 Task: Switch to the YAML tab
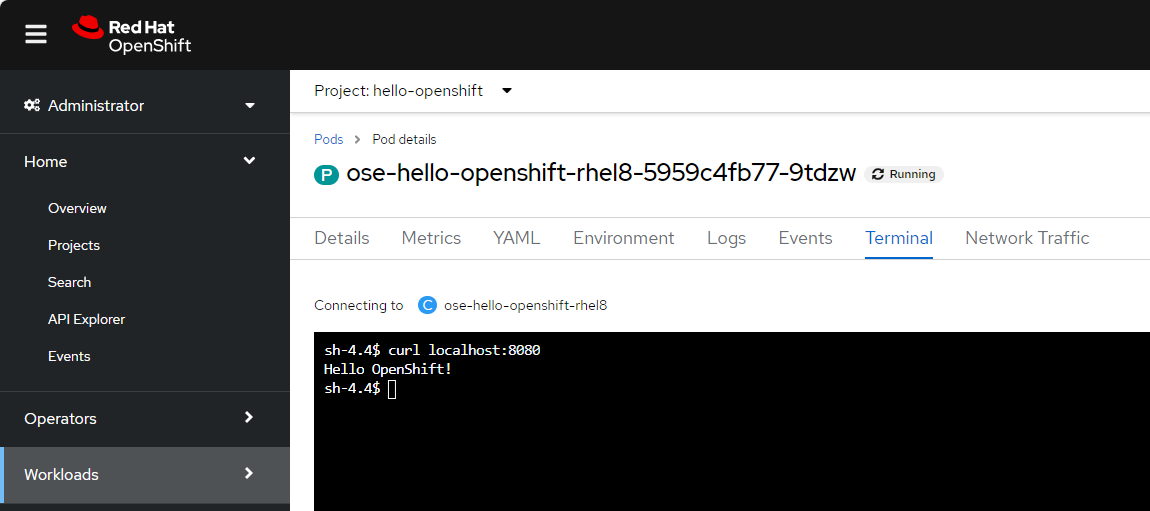(516, 238)
